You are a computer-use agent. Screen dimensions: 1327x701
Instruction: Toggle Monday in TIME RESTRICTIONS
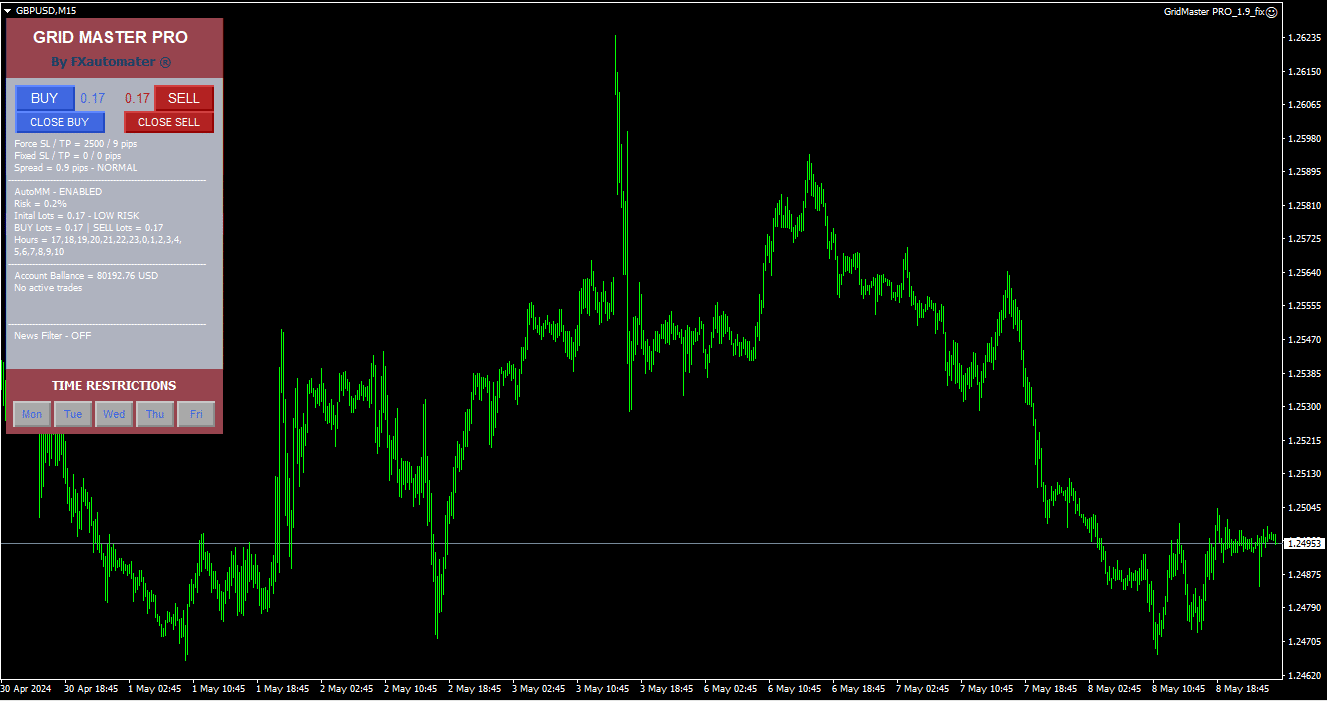tap(31, 413)
